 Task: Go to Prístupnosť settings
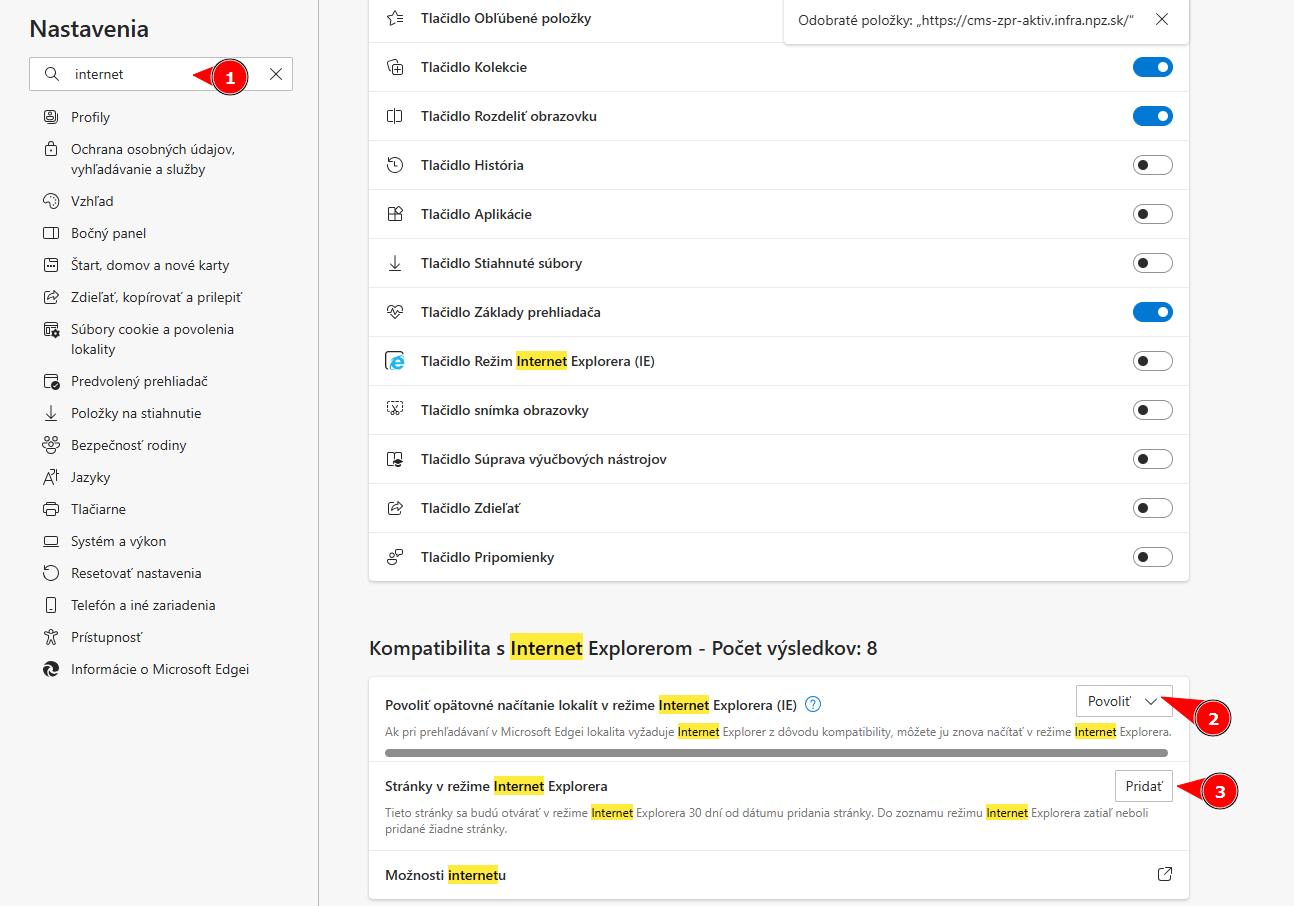107,637
